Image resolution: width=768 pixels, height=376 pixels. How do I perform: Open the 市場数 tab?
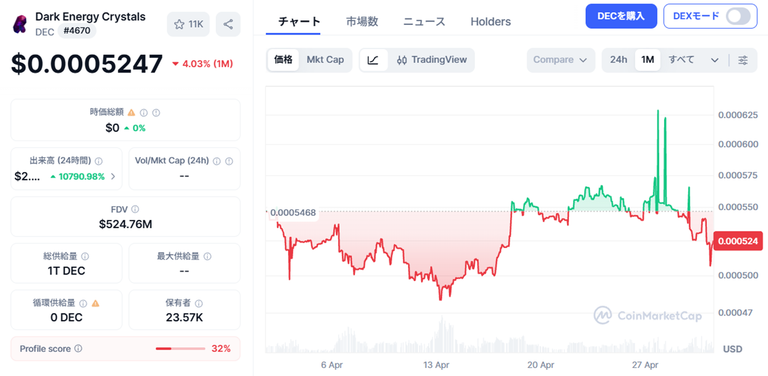click(x=362, y=22)
